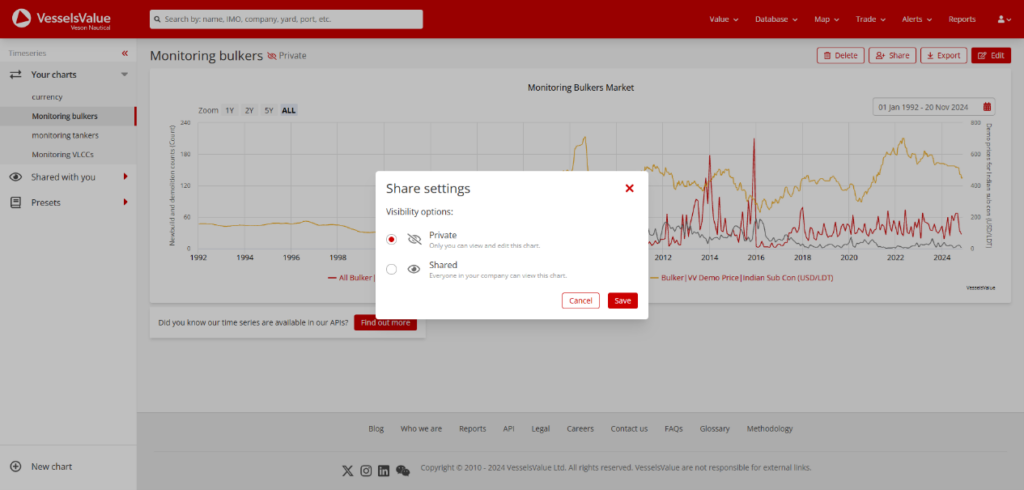Viewport: 1024px width, 490px height.
Task: Click Cancel in Share settings
Action: pyautogui.click(x=580, y=300)
